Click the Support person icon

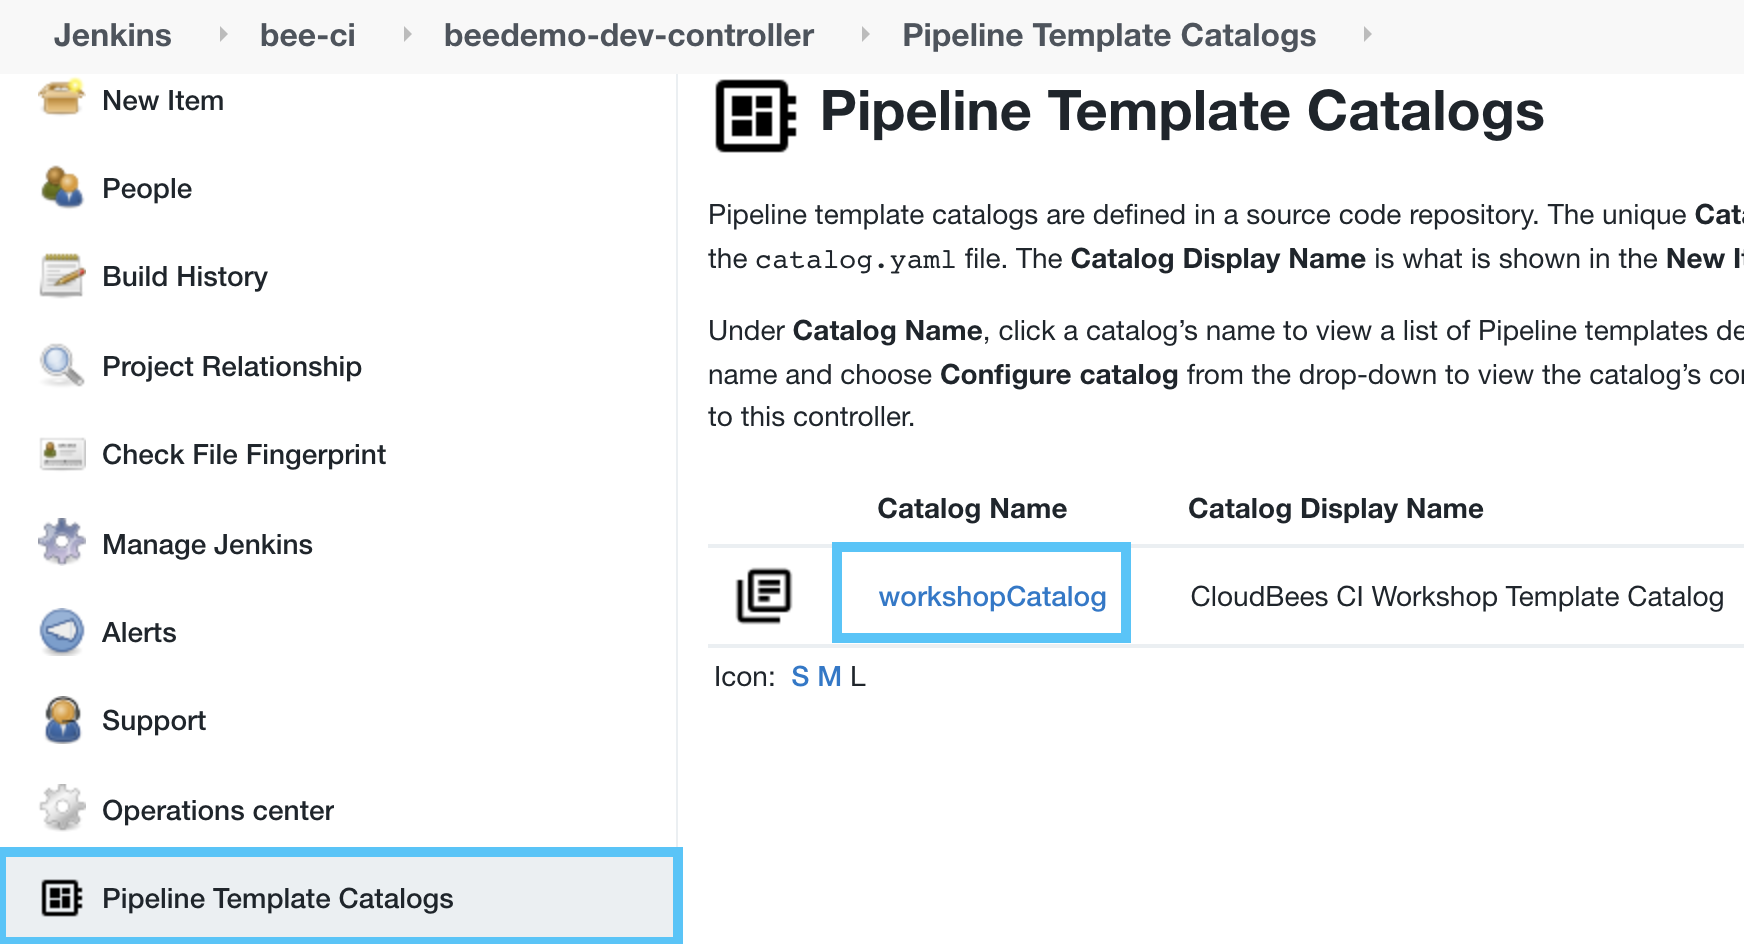[61, 720]
